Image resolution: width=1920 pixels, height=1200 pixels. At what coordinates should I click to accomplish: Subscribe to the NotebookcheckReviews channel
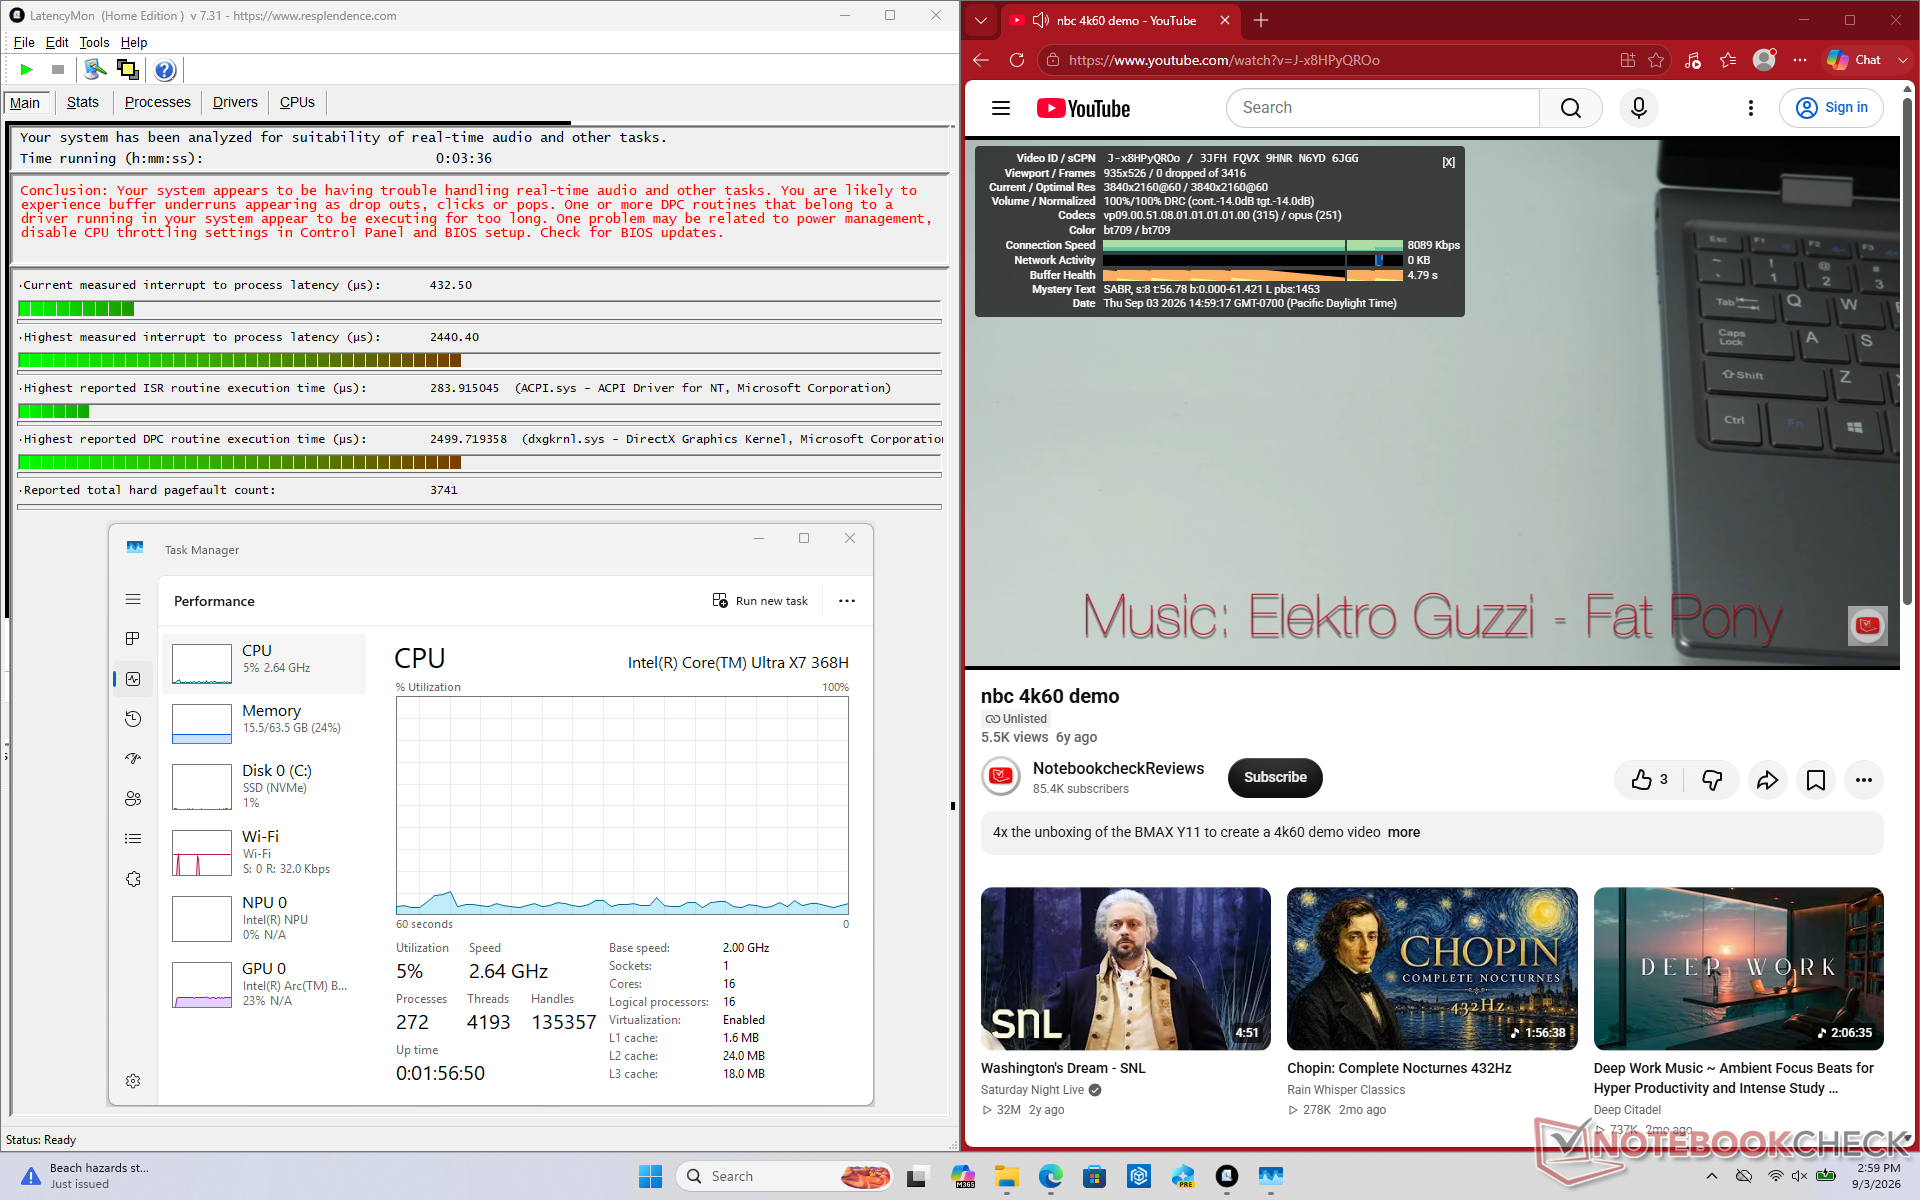(1275, 778)
